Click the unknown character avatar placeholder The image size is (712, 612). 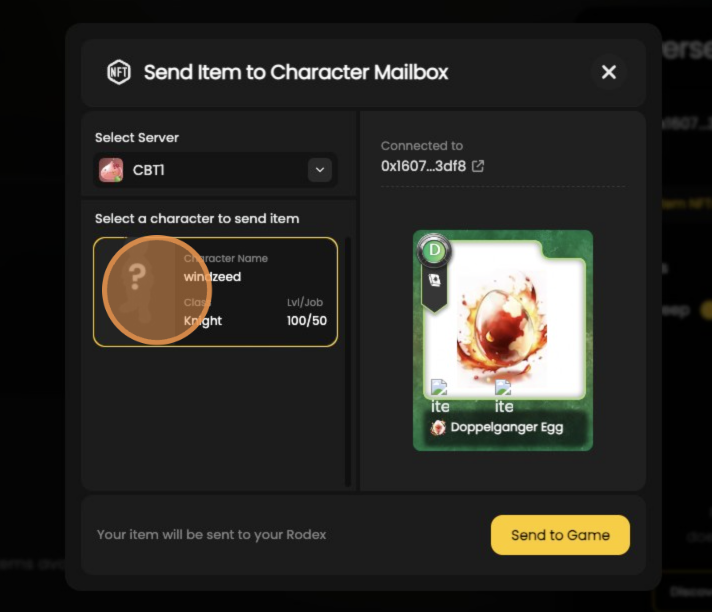(x=137, y=291)
